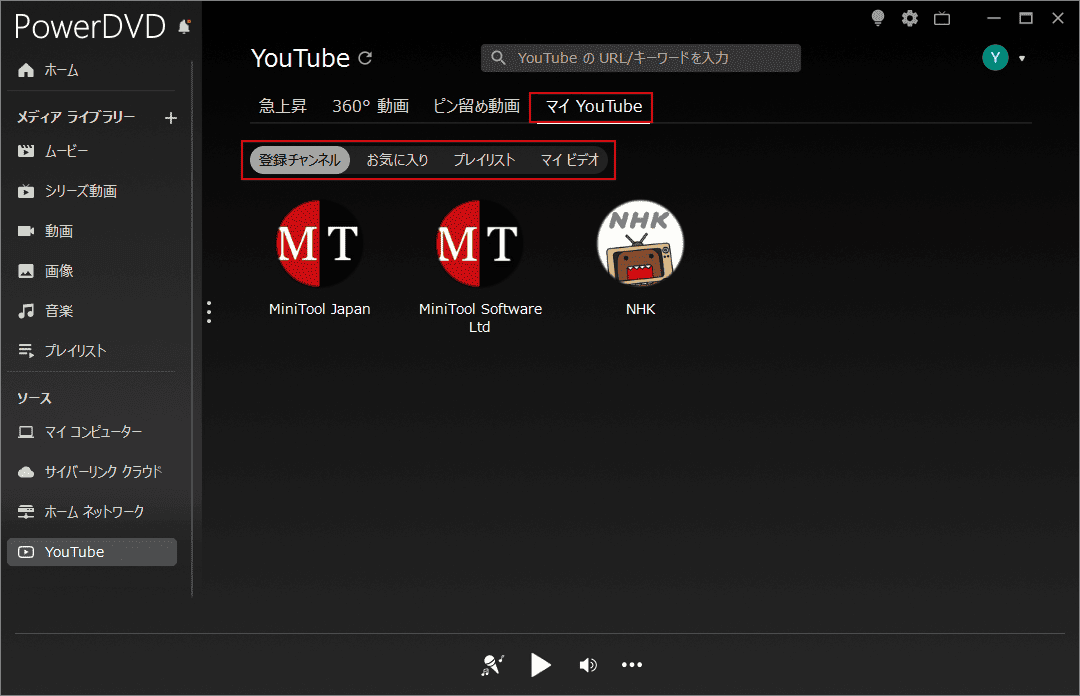Image resolution: width=1080 pixels, height=696 pixels.
Task: Switch to ピン留め動画 tab
Action: click(476, 106)
